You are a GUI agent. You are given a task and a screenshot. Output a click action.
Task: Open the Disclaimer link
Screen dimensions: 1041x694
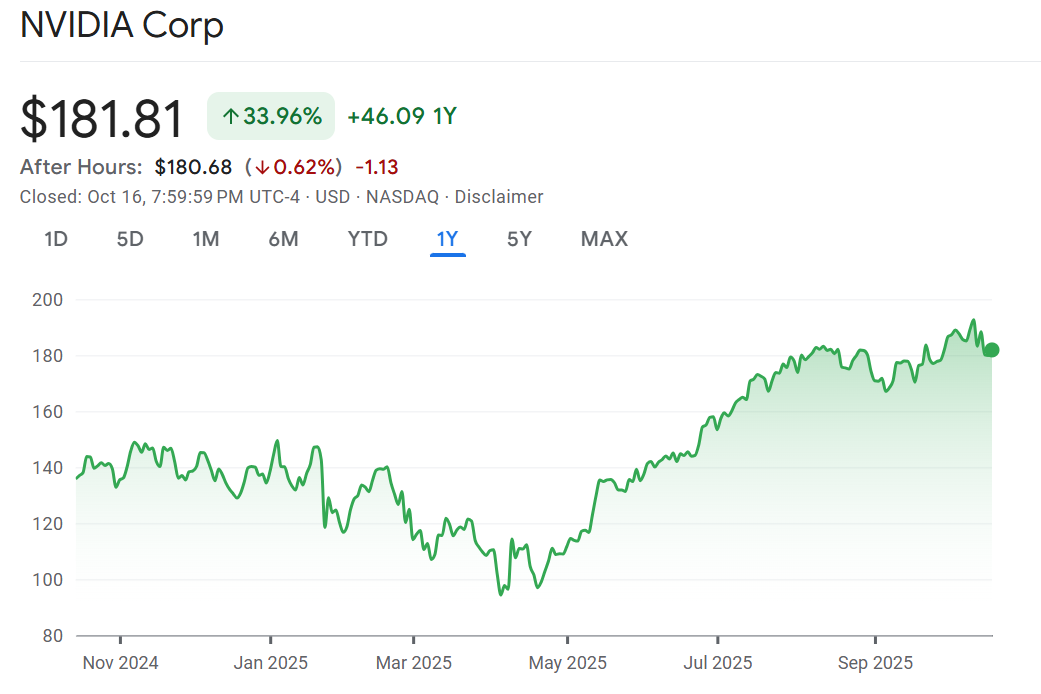coord(498,197)
